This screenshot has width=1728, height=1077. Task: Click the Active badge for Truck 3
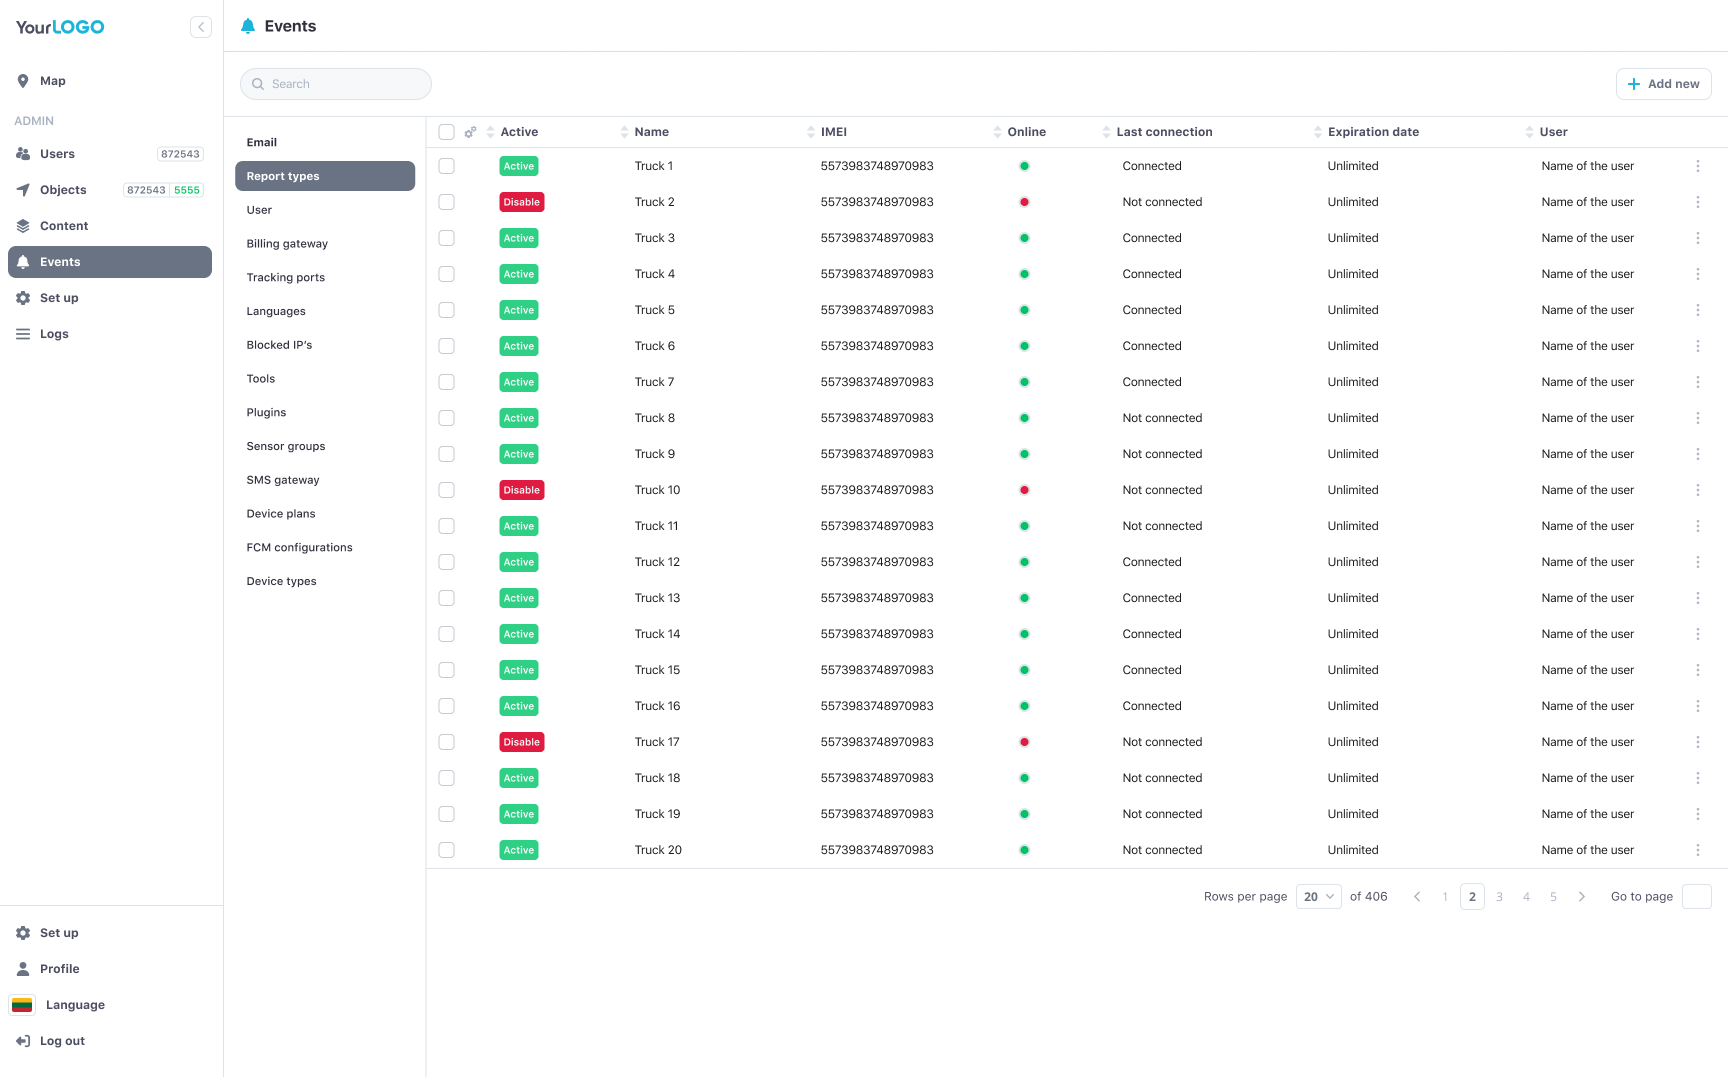pyautogui.click(x=519, y=238)
